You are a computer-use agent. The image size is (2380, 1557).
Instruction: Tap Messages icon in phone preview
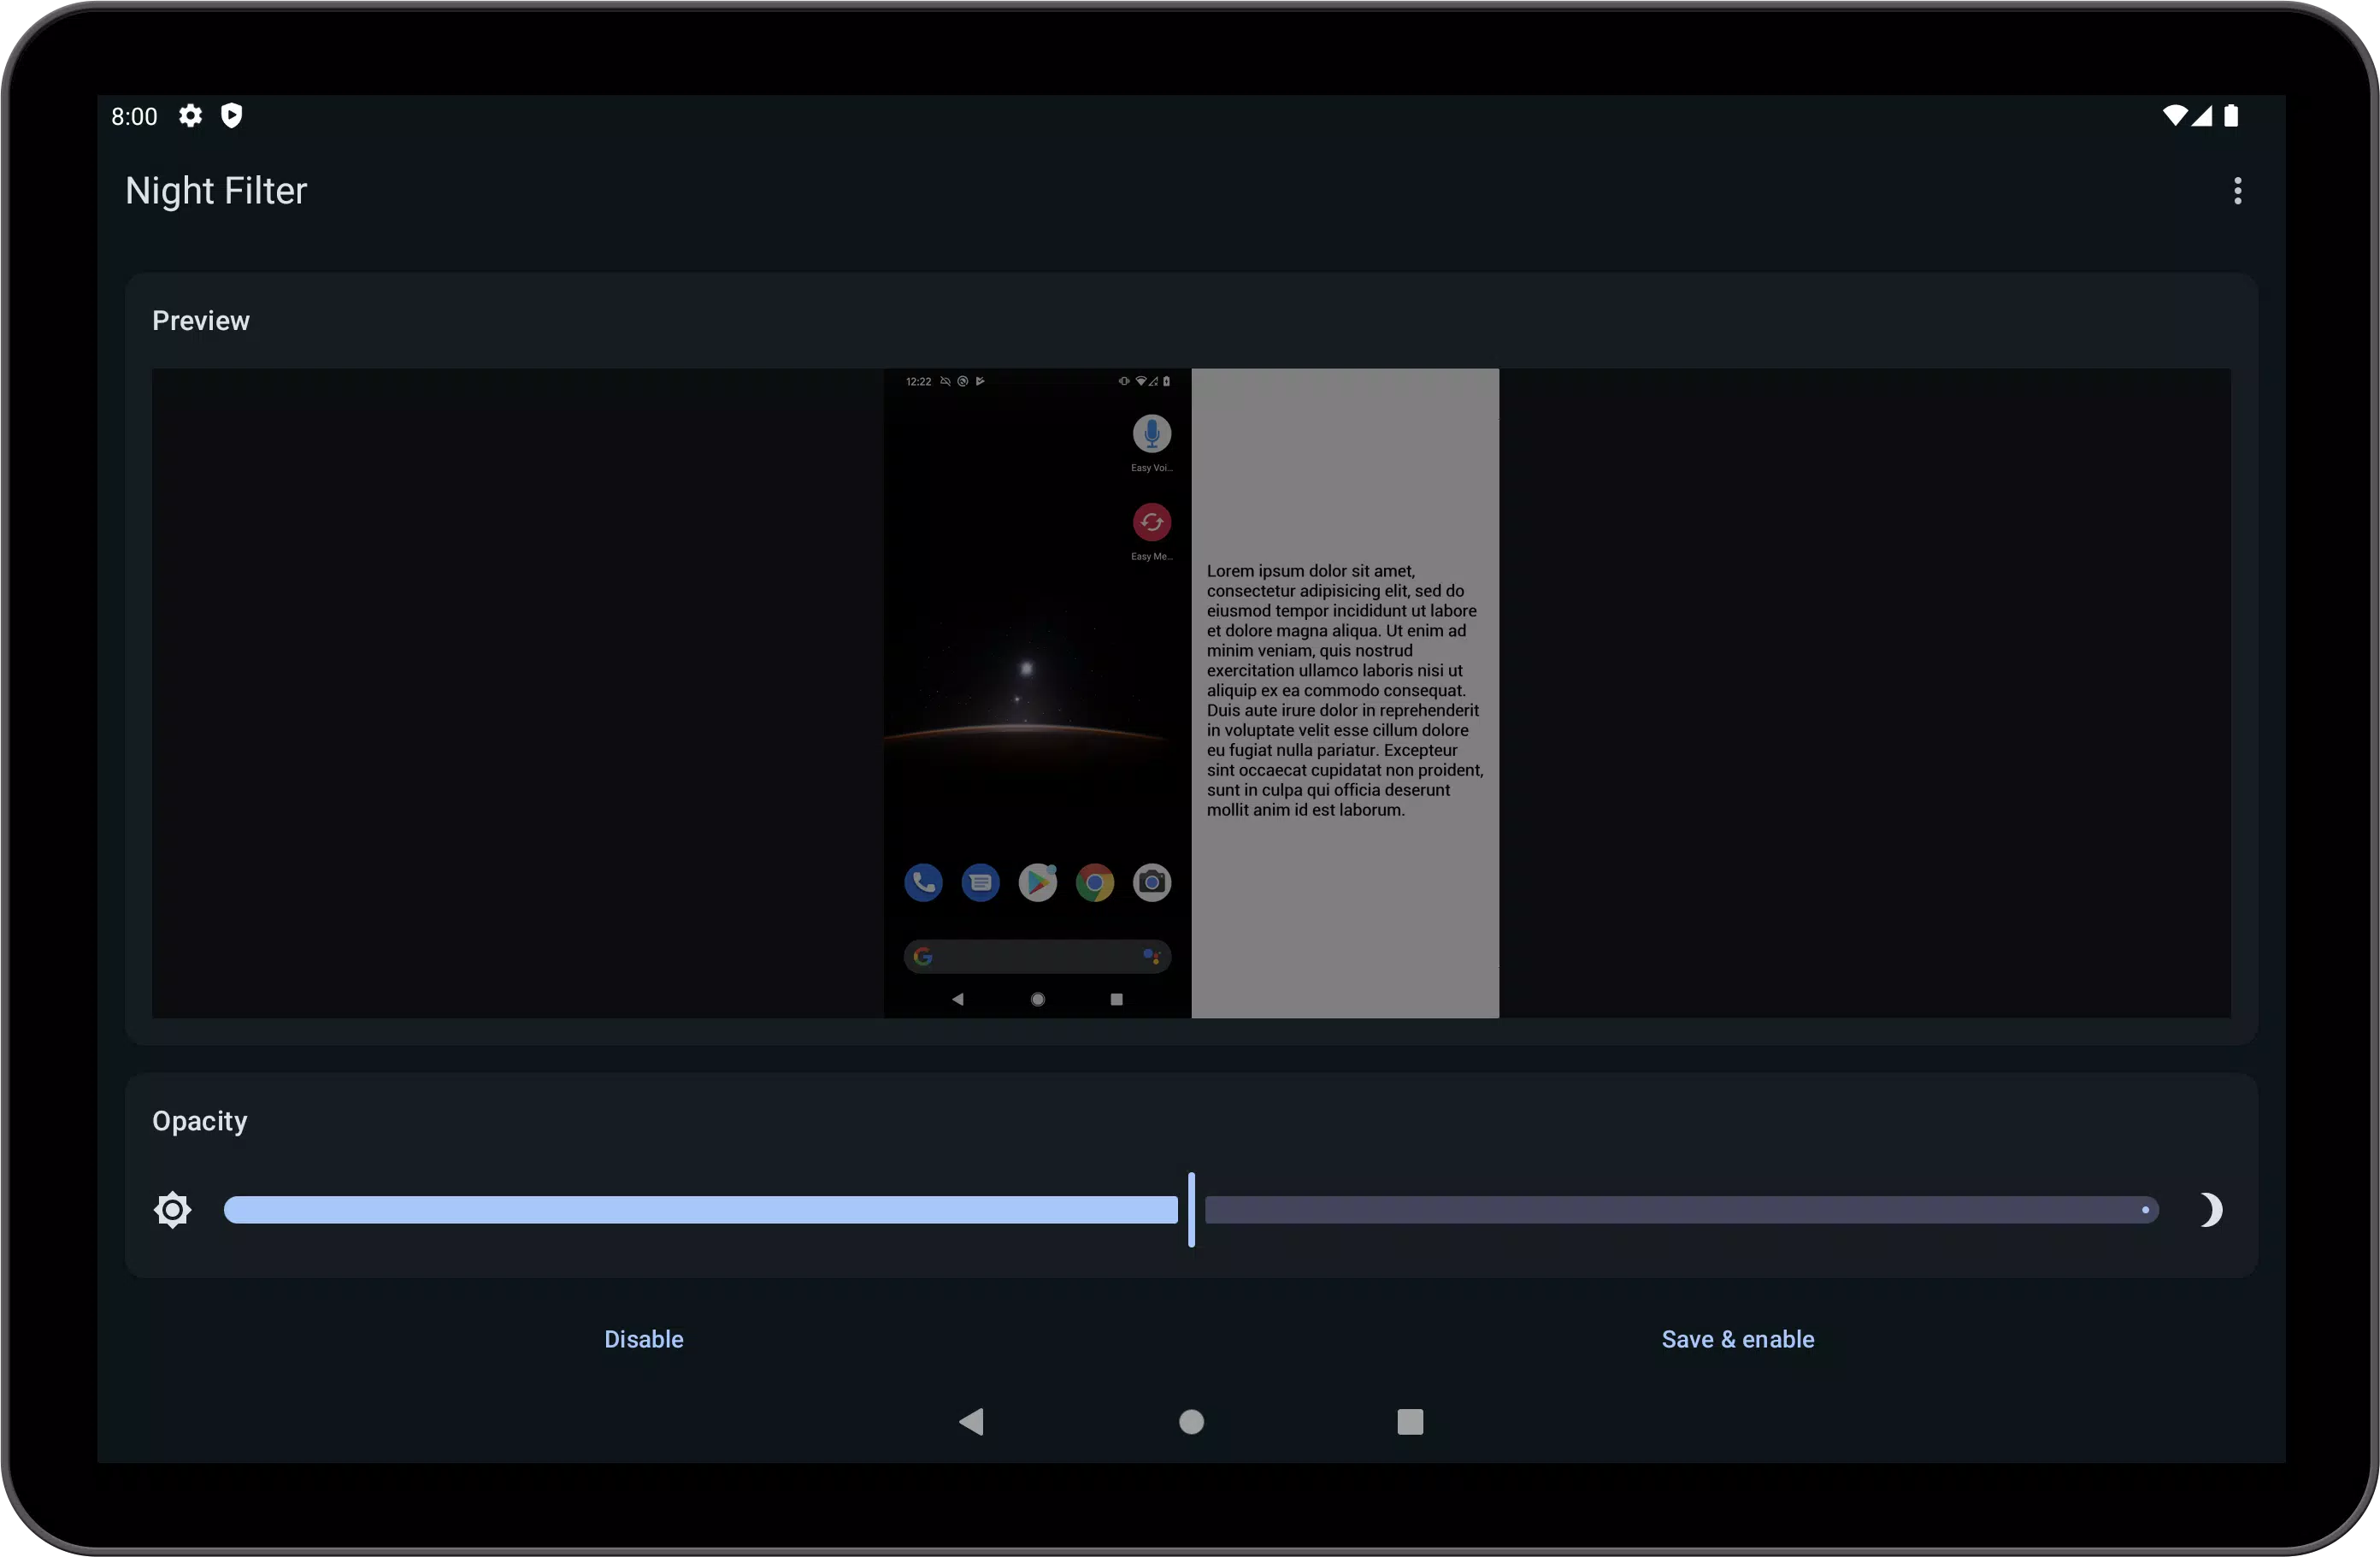[980, 883]
